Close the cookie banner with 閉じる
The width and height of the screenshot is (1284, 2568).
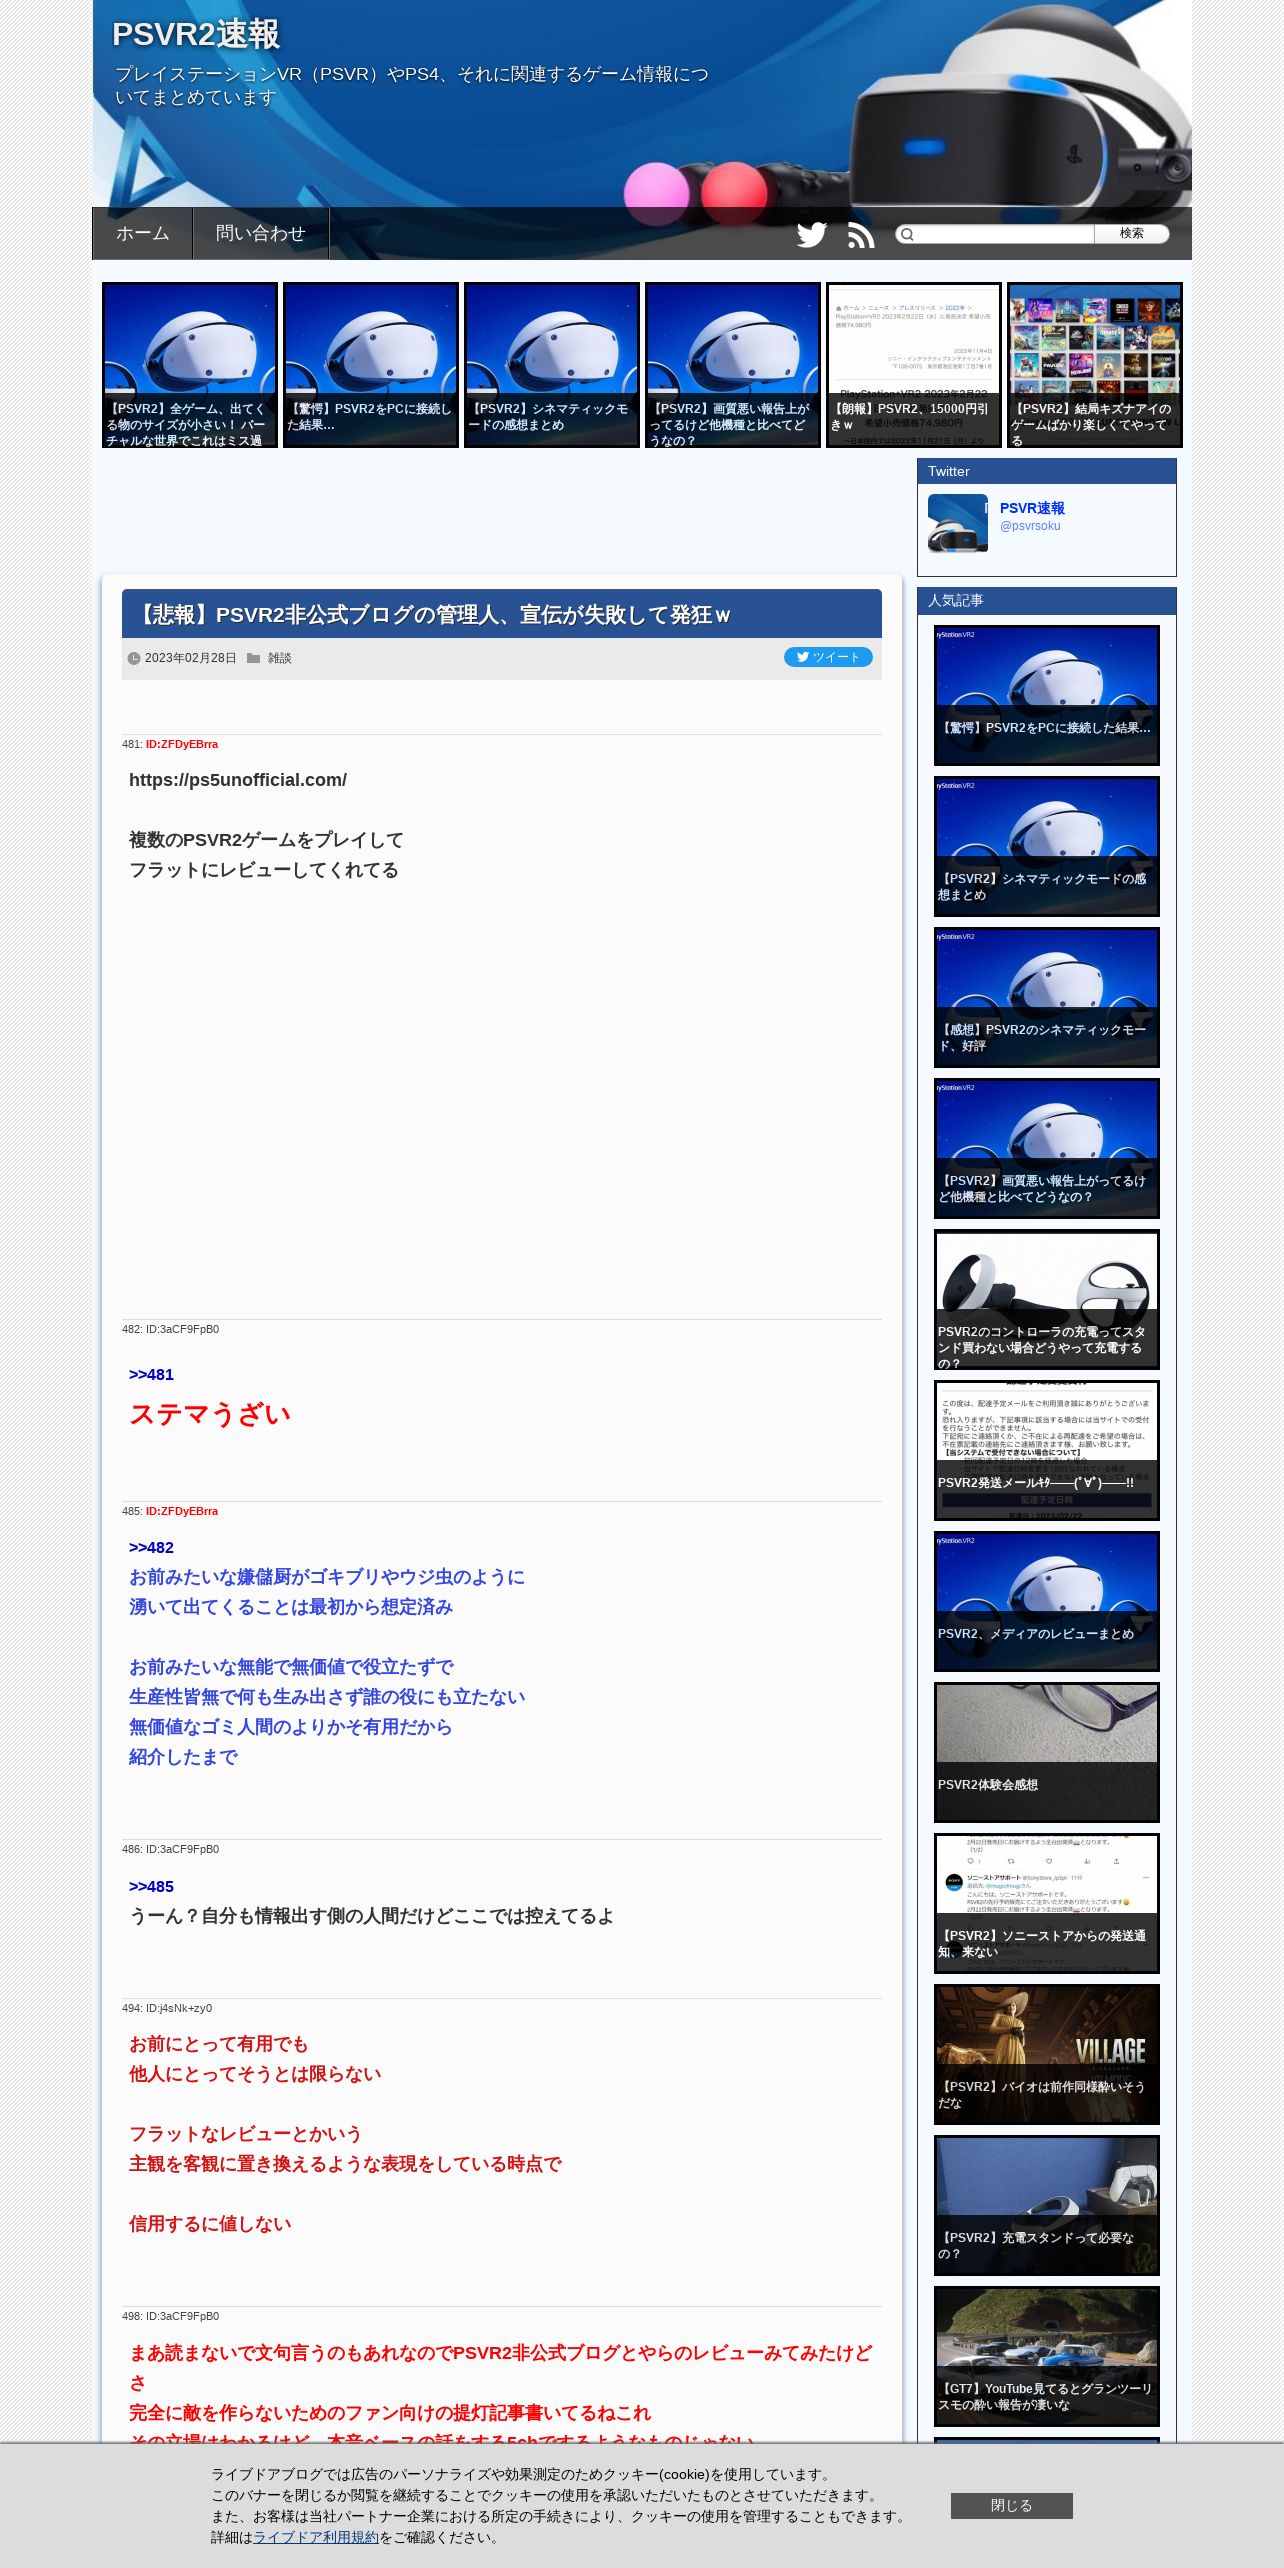click(x=1011, y=2505)
